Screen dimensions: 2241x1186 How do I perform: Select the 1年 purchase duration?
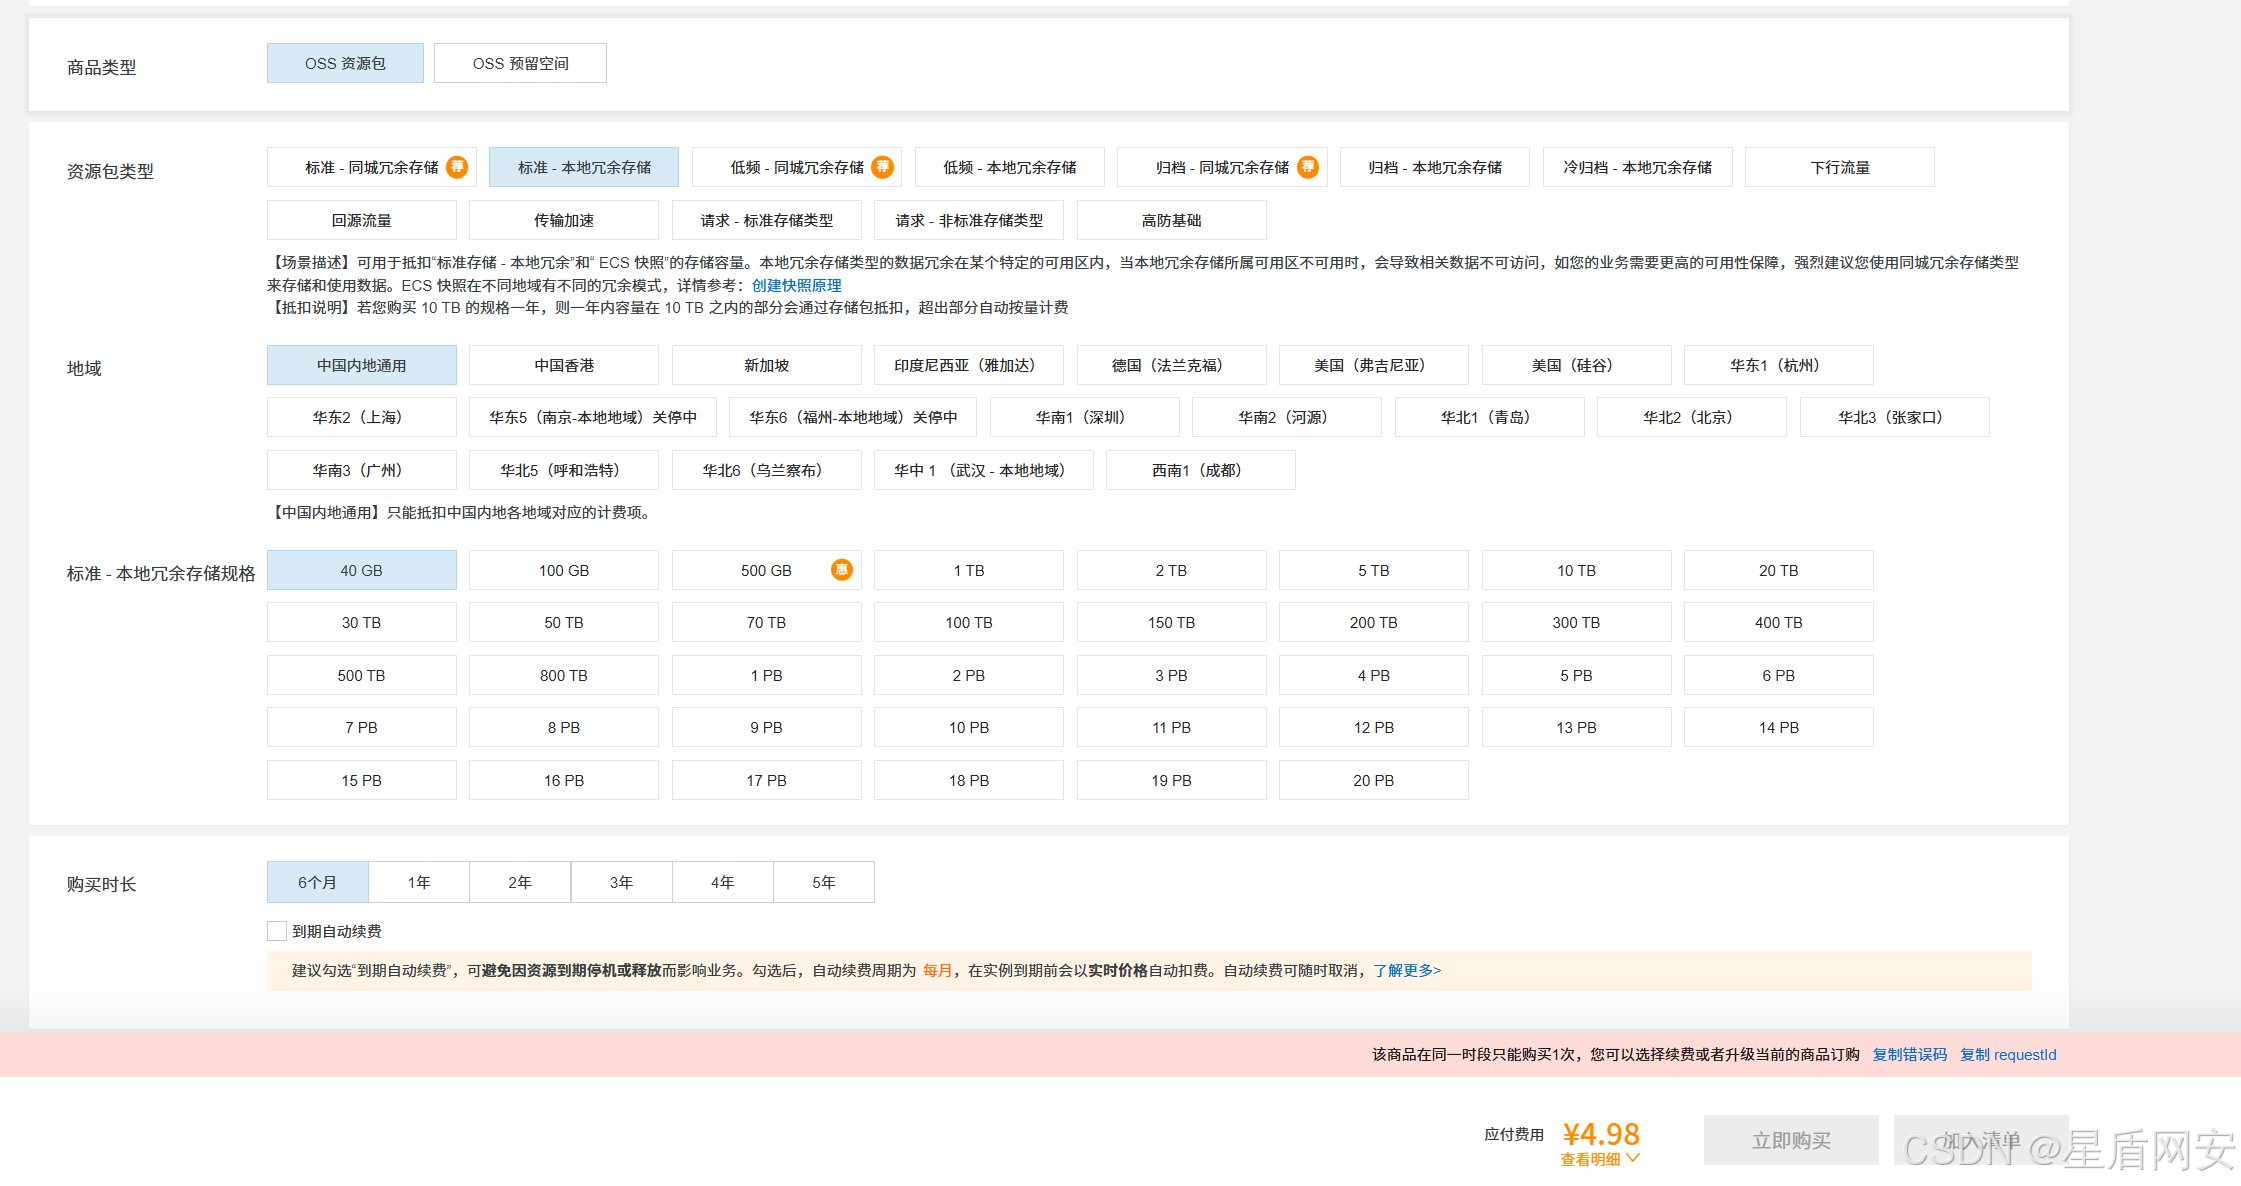(419, 882)
